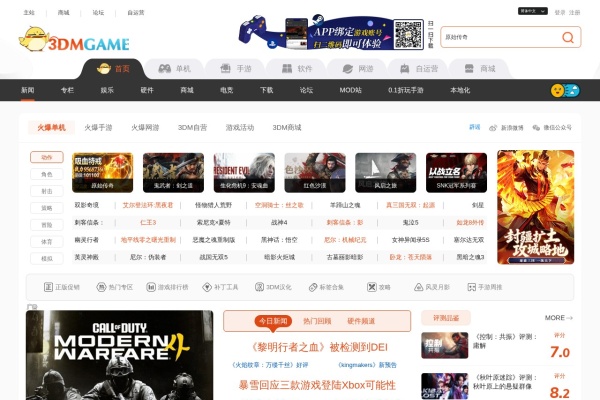
Task: Open the SNK冠军系列赛 thumbnail
Action: click(457, 172)
